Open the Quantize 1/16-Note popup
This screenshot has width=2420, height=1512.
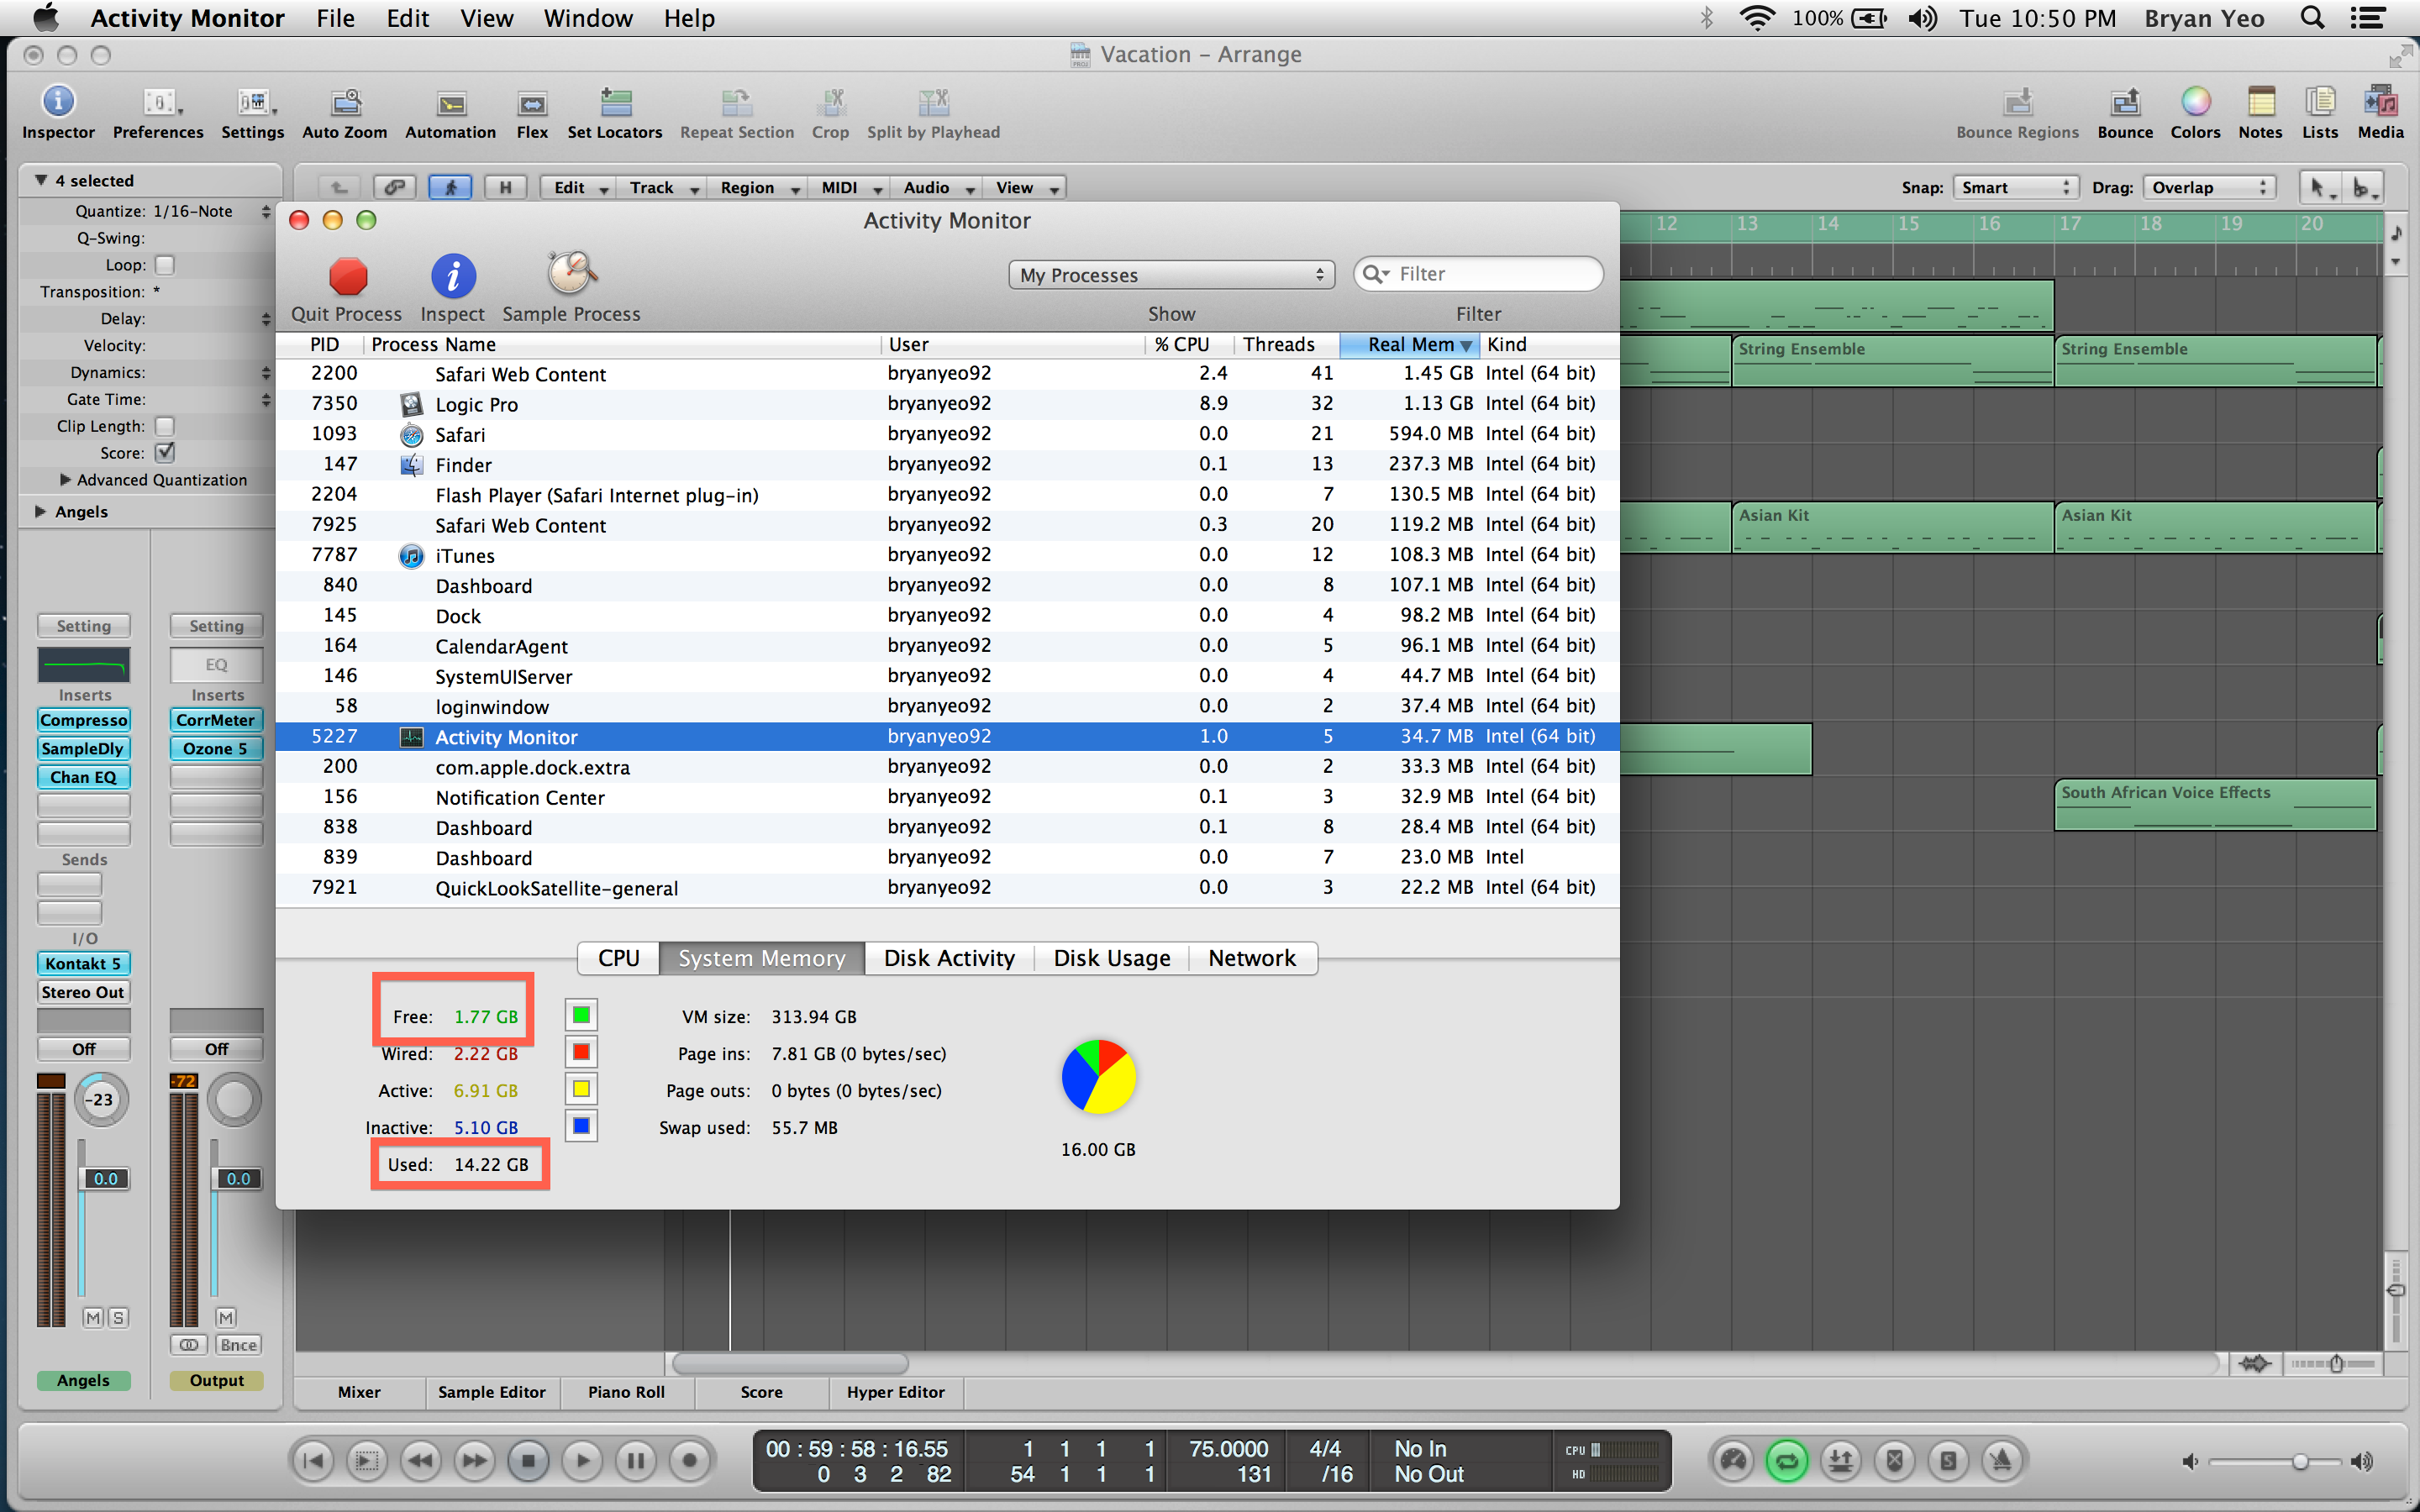(x=212, y=211)
